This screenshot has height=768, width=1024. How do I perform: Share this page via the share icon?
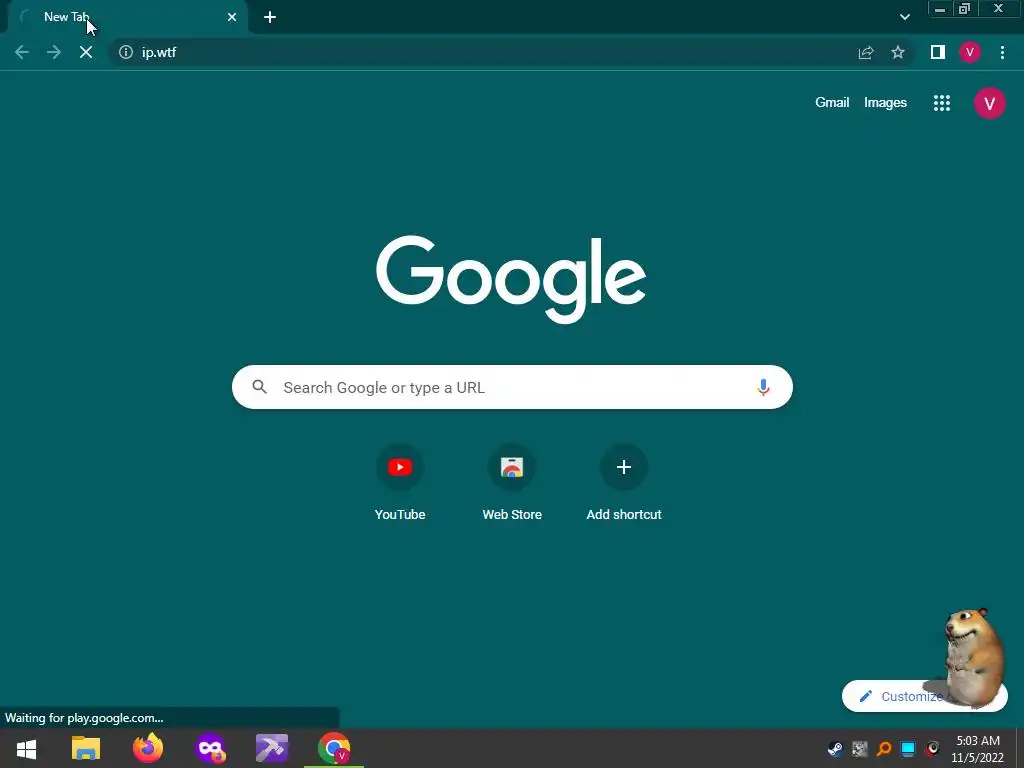tap(866, 52)
